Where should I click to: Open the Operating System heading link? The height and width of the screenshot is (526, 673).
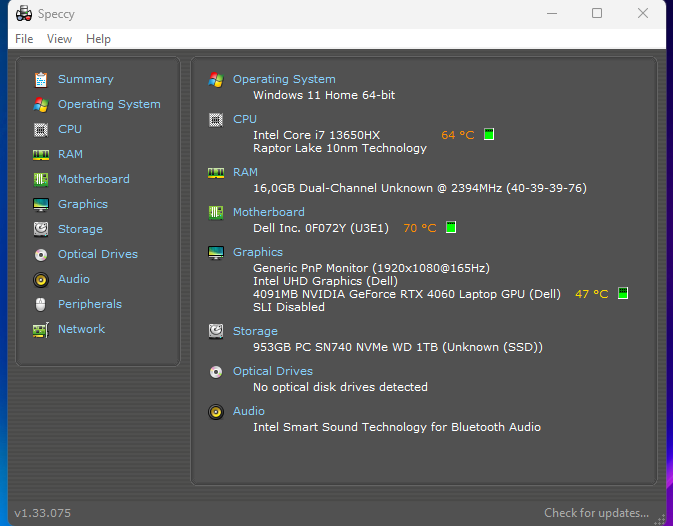[284, 79]
